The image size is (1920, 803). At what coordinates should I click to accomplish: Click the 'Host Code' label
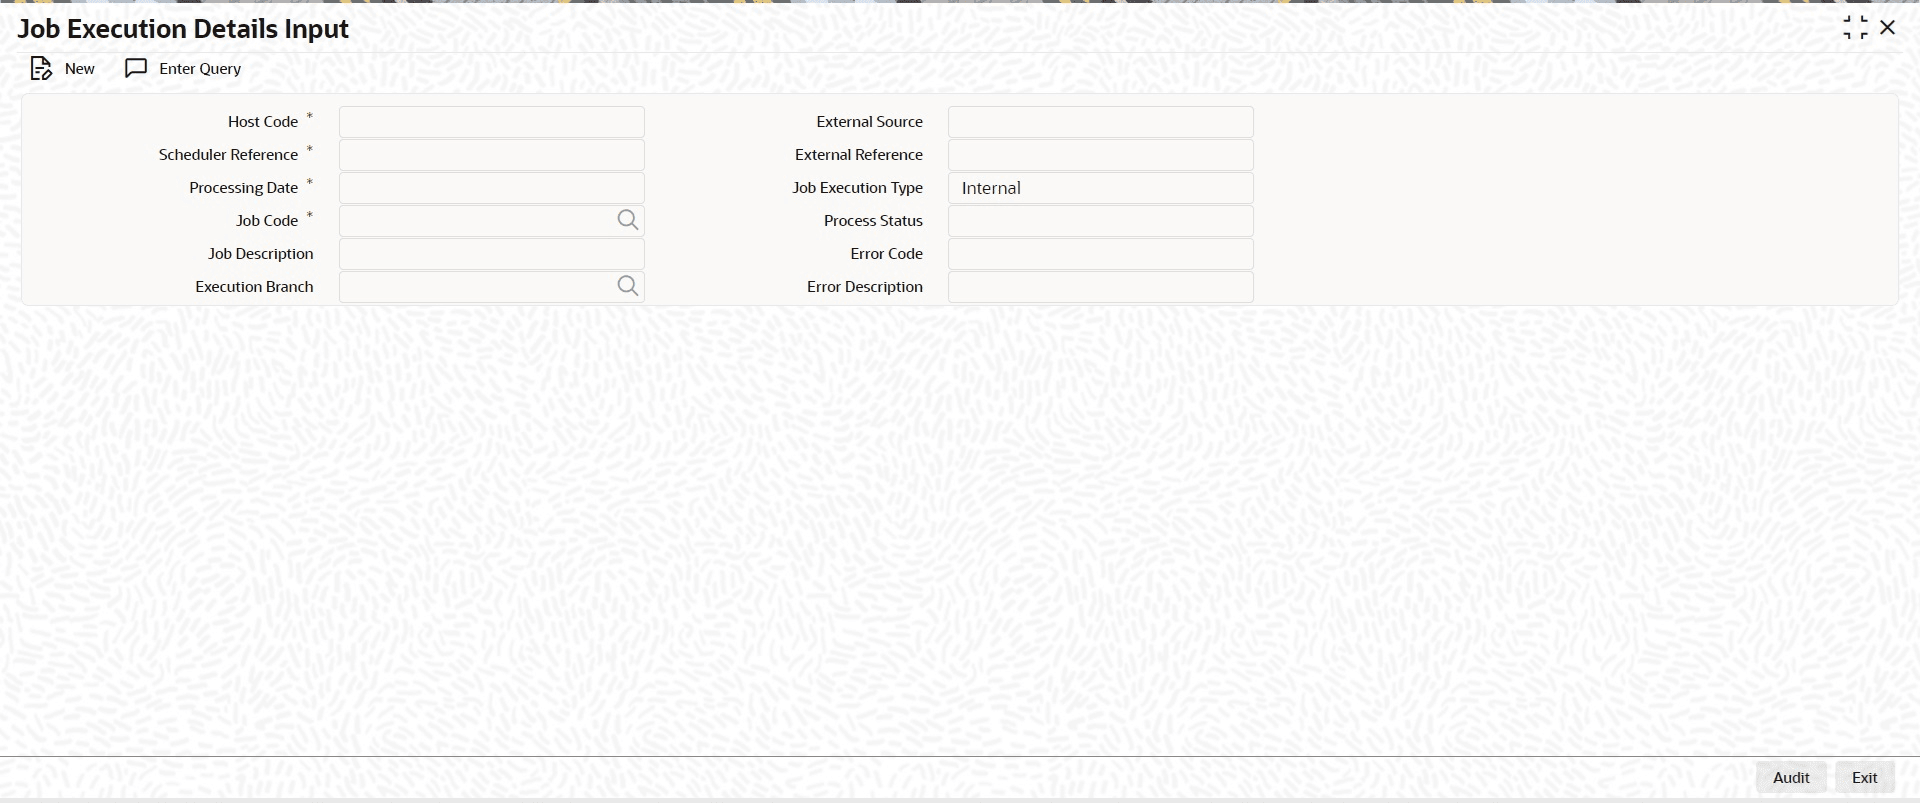263,121
